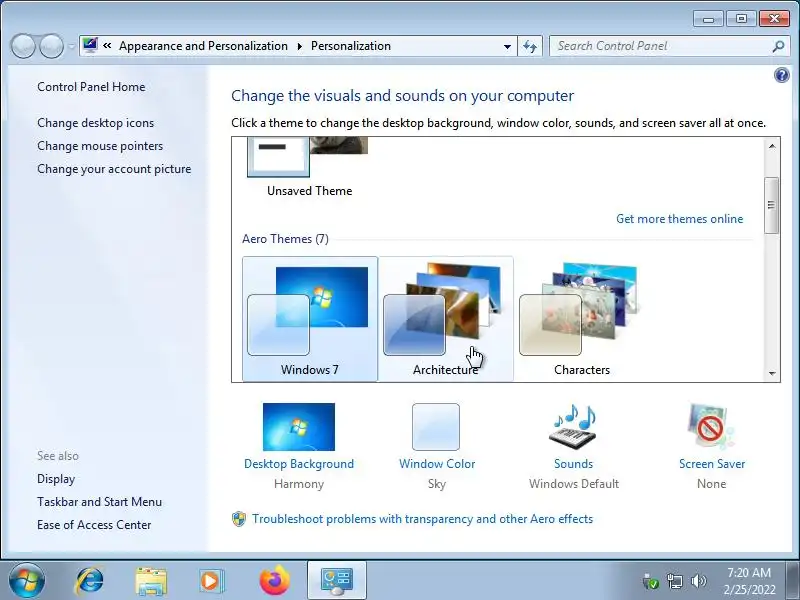The height and width of the screenshot is (600, 800).
Task: Open the Display link under See also
Action: tap(56, 479)
